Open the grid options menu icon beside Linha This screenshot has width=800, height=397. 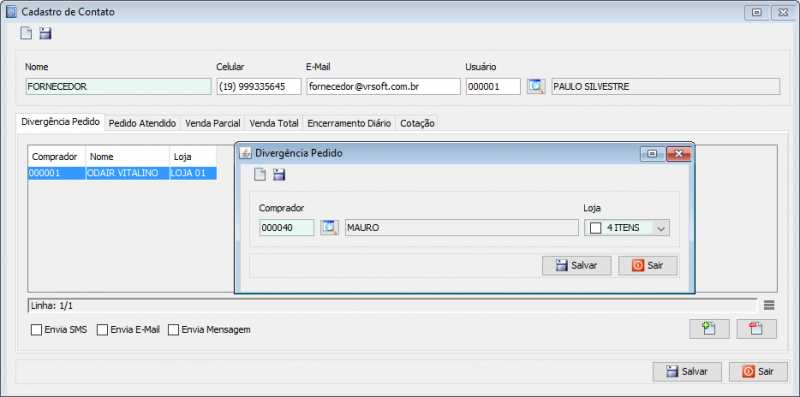[x=769, y=305]
